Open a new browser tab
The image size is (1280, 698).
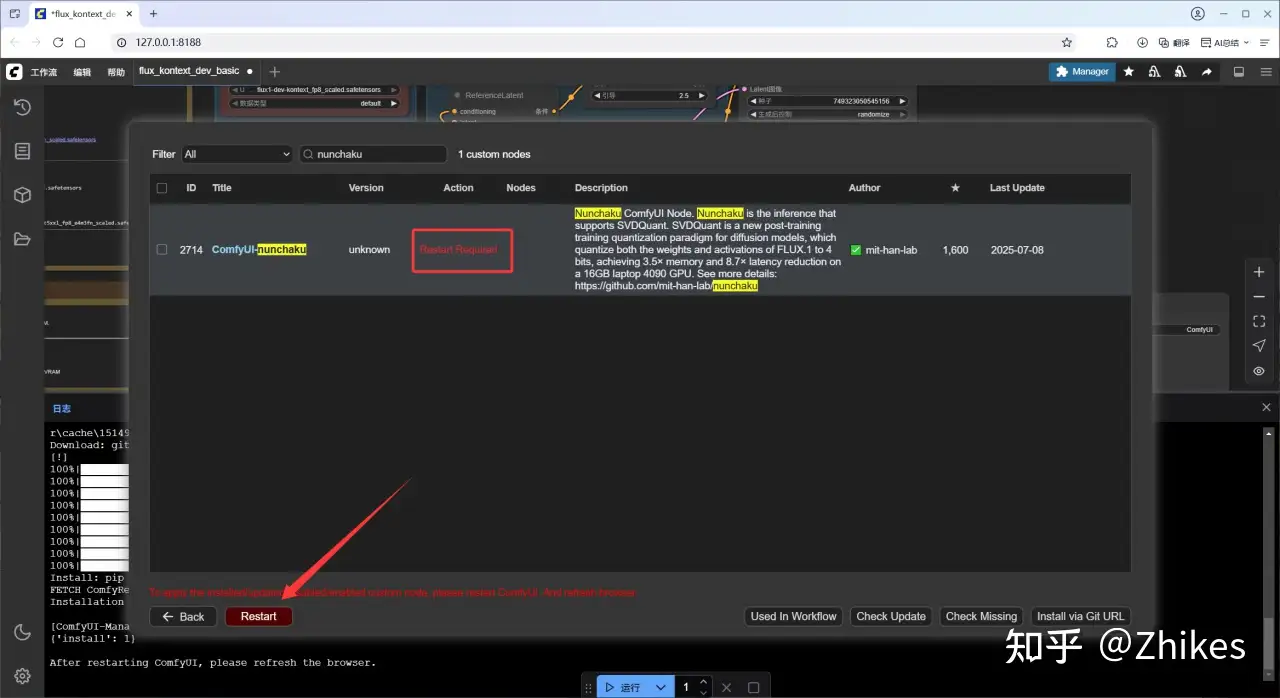pos(153,14)
